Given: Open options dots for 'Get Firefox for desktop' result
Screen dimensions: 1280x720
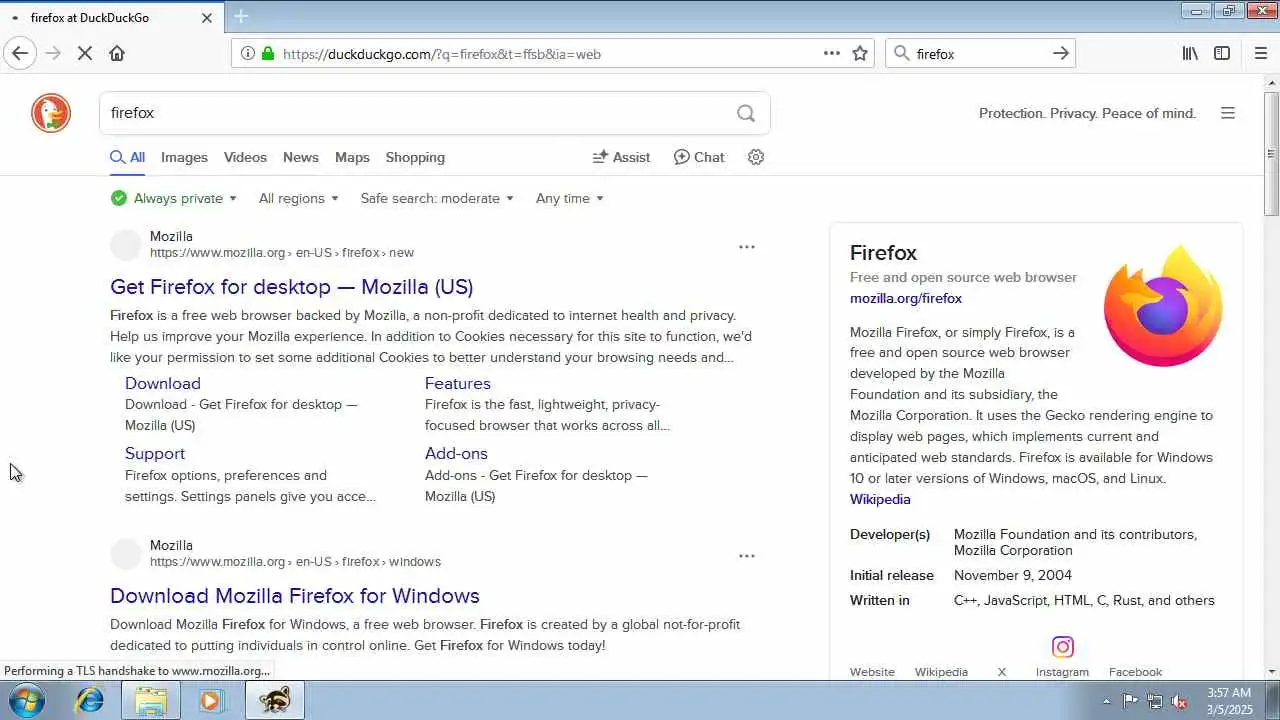Looking at the screenshot, I should pos(747,247).
